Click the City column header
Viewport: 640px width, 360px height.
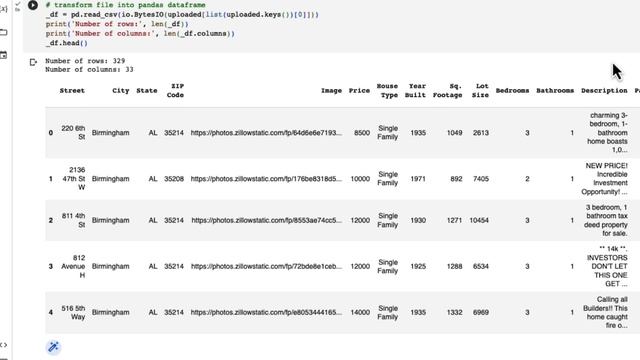(x=121, y=91)
